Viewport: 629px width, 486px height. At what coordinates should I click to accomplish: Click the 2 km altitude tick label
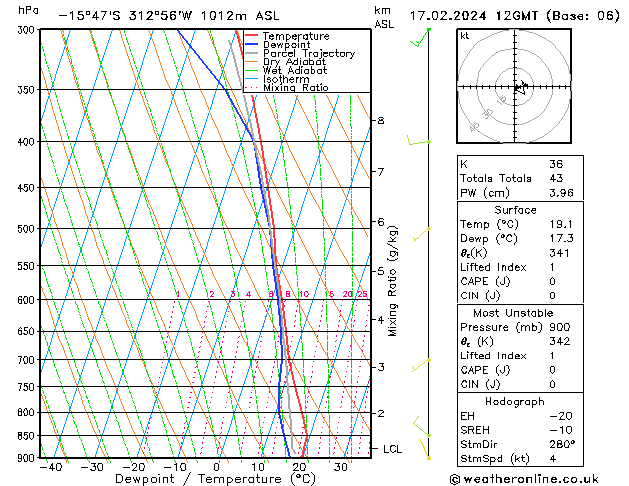click(381, 413)
